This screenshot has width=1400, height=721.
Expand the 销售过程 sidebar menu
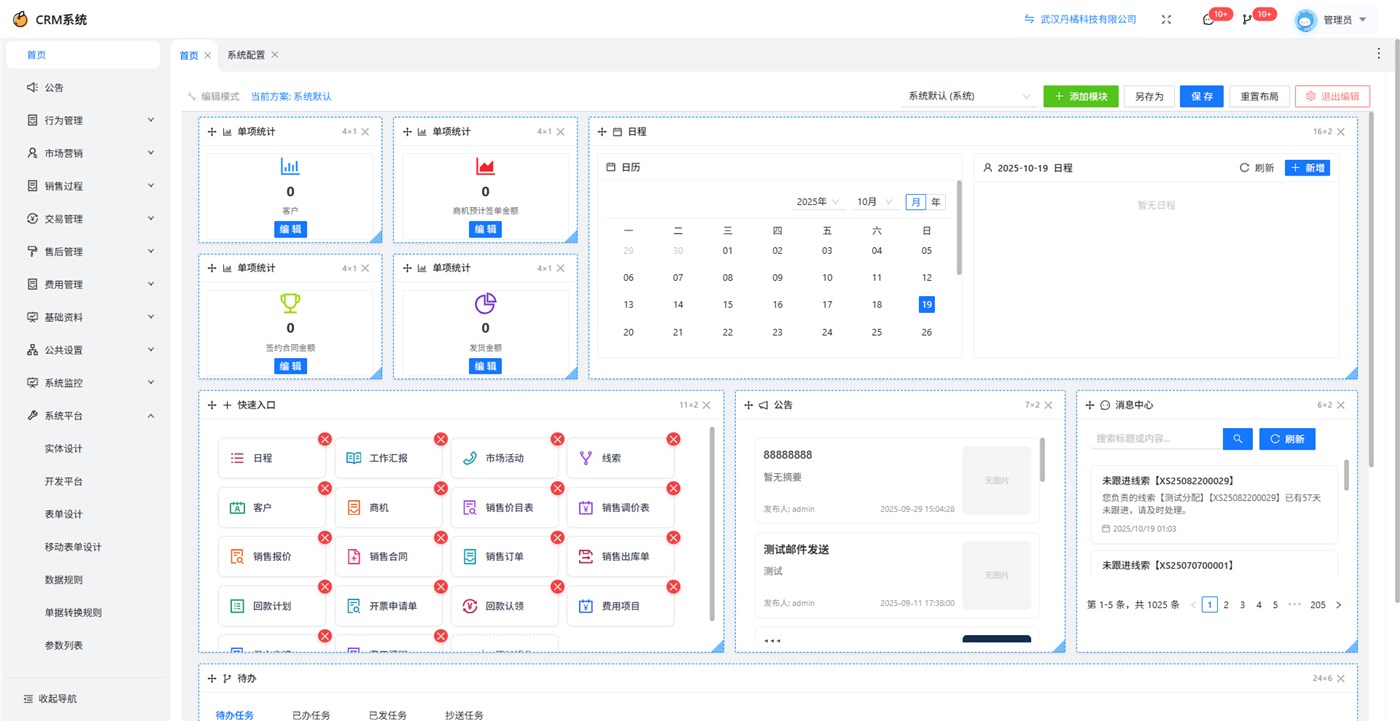click(90, 186)
